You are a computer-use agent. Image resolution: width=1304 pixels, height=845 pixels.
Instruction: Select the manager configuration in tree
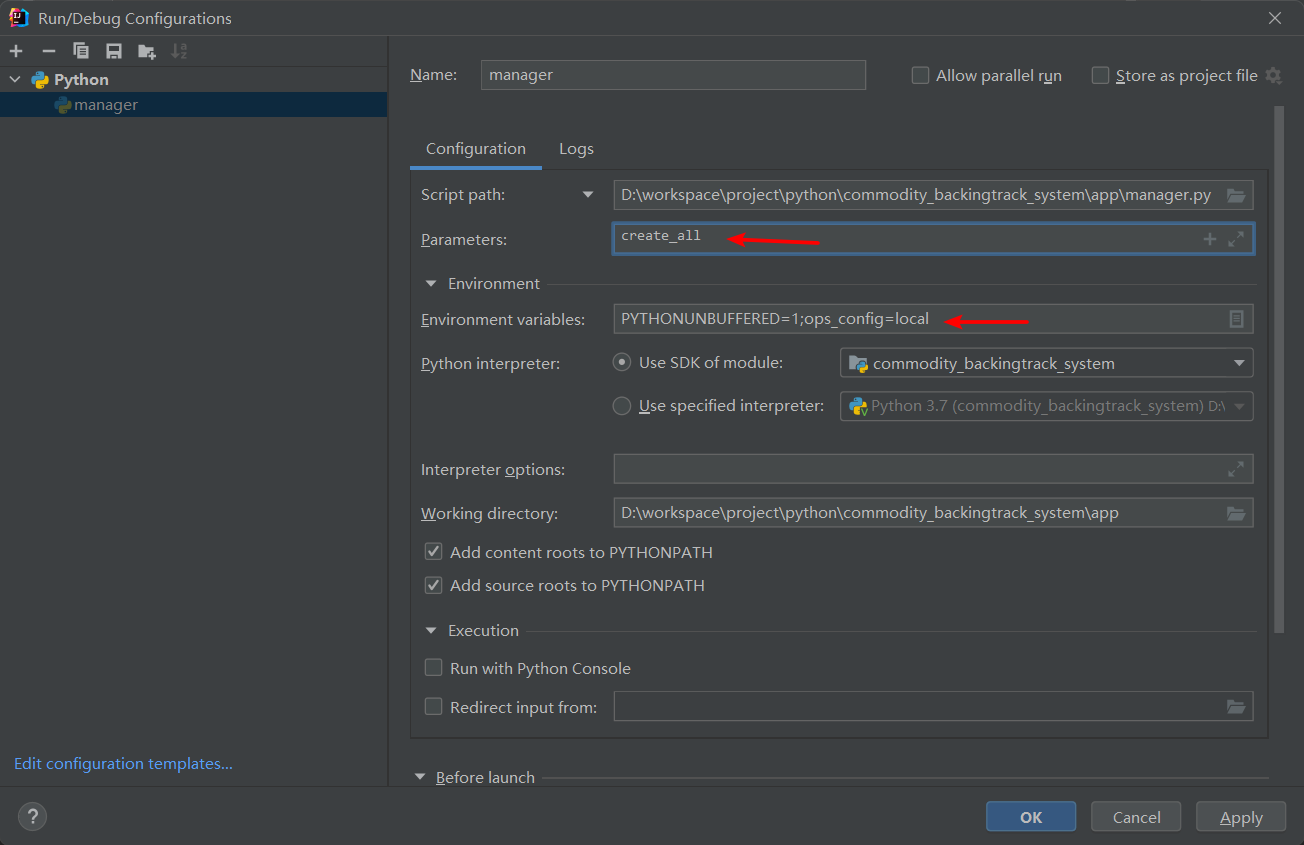193,105
